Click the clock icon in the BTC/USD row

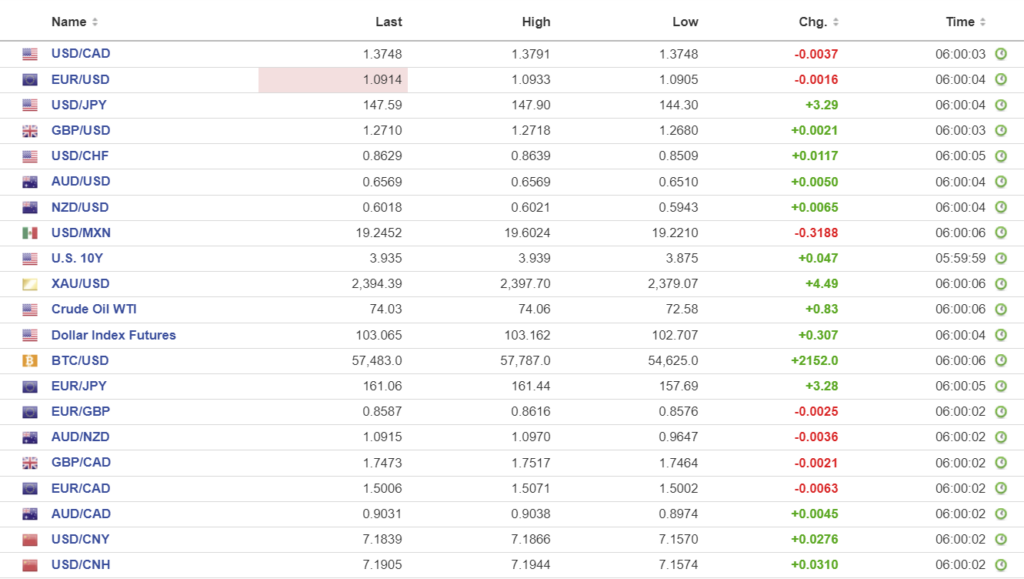[x=1000, y=361]
